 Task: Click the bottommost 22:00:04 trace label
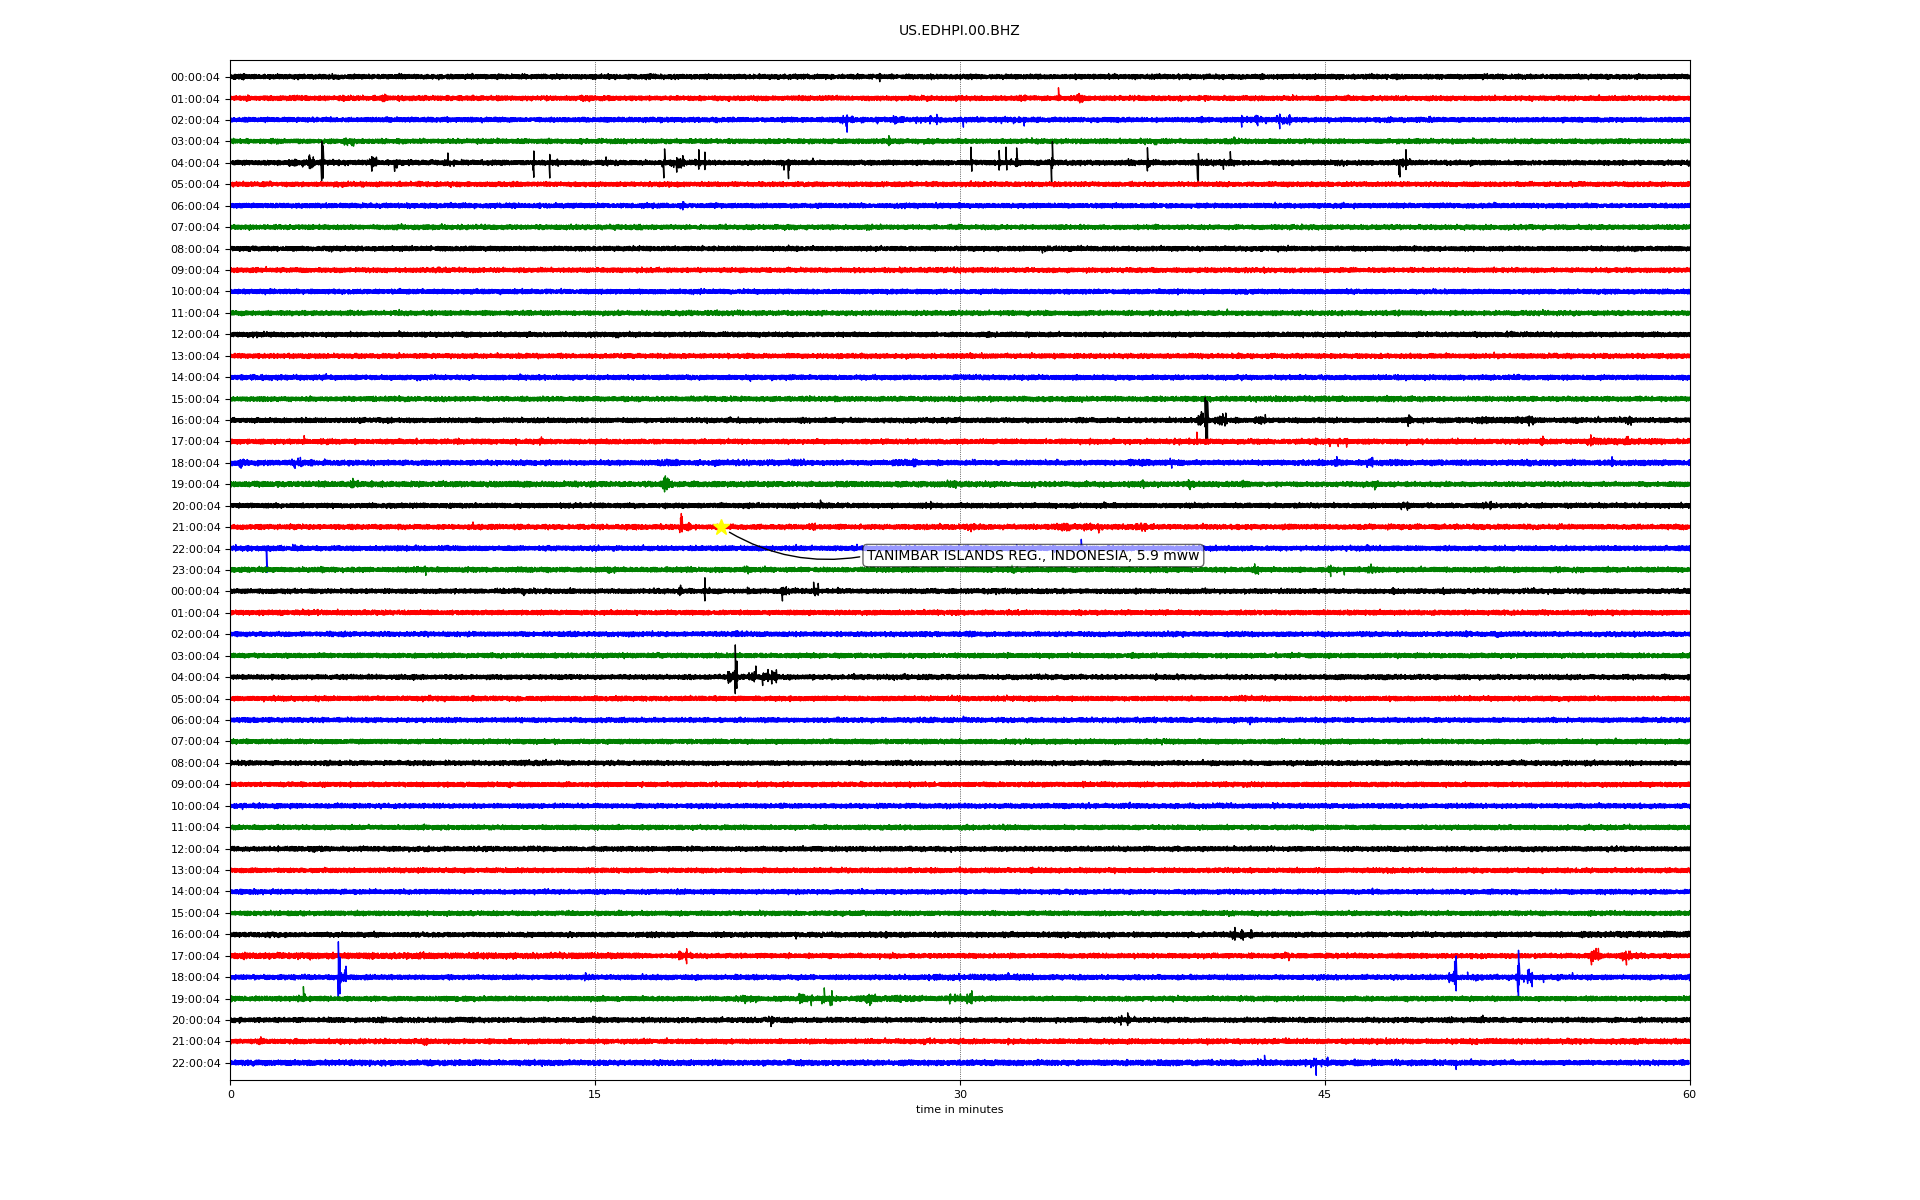click(x=195, y=1064)
